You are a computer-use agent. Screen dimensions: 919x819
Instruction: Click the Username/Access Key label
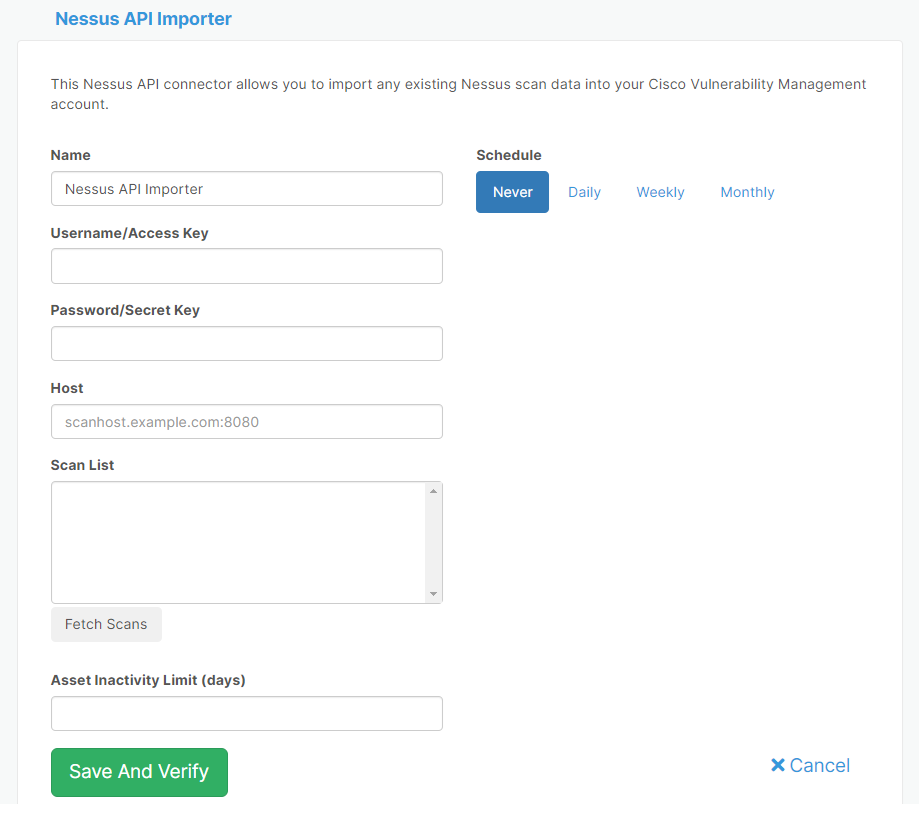point(130,233)
